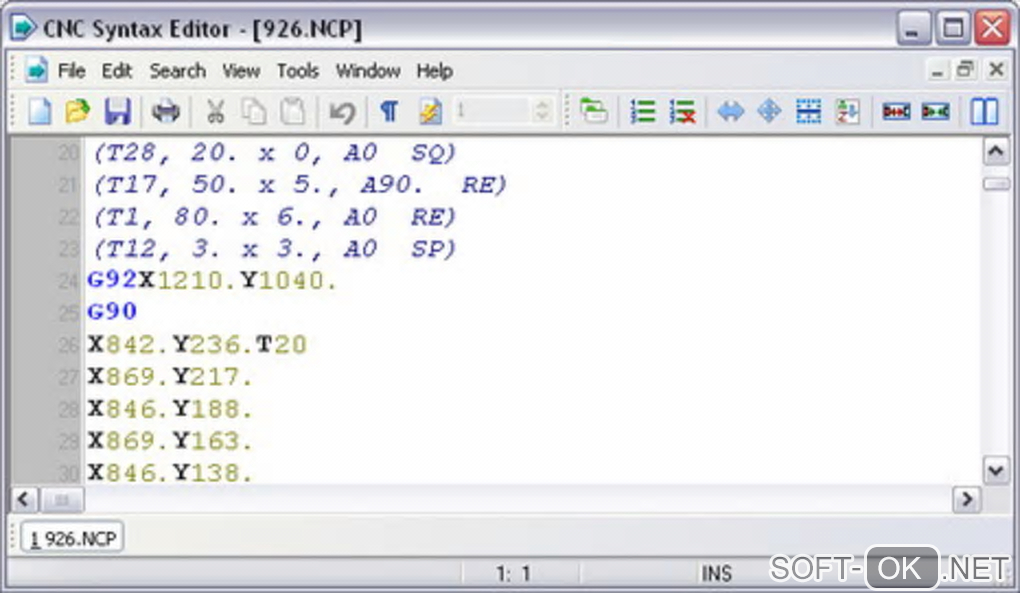Click the X846.Y188. code line
This screenshot has width=1020, height=593.
pos(170,409)
